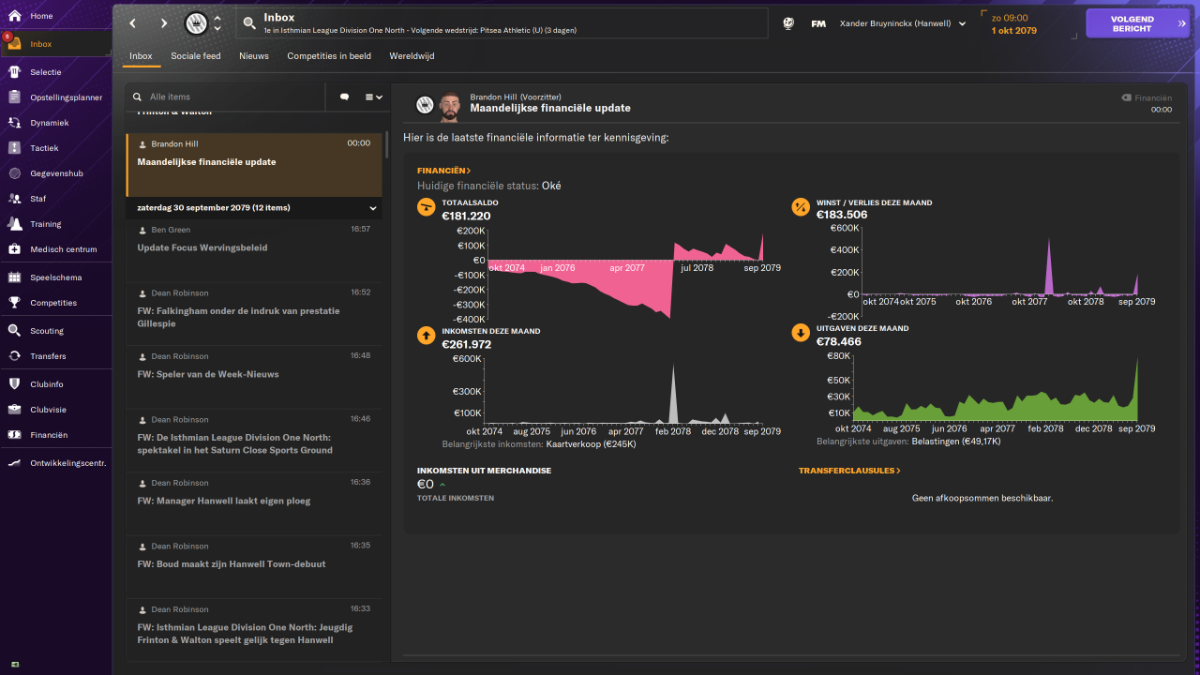Open Update Focus Wervingsbeleid message
Image resolution: width=1200 pixels, height=675 pixels.
coord(254,249)
